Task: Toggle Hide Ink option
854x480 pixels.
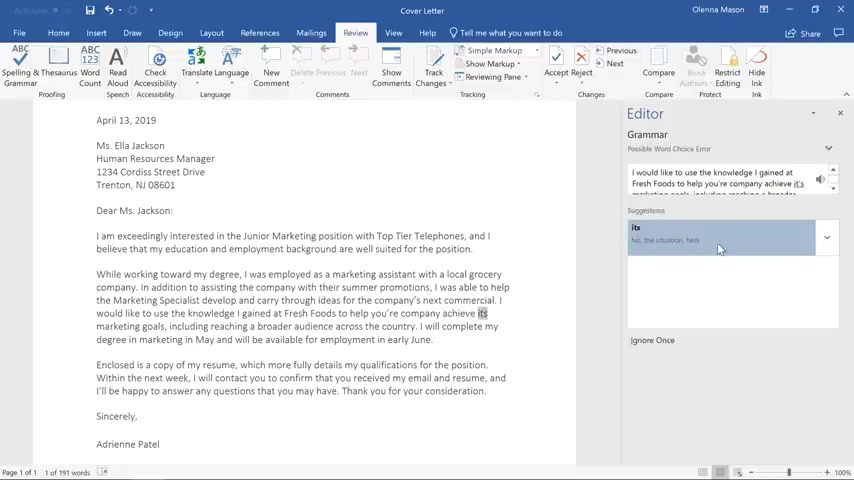Action: pos(757,66)
